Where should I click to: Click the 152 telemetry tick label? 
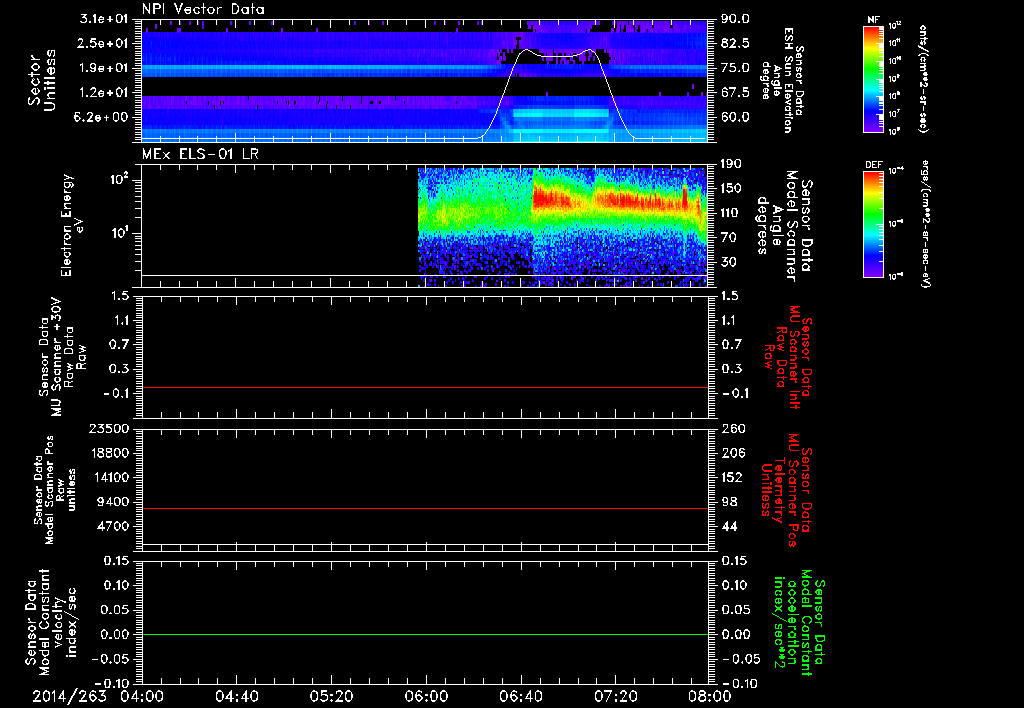coord(732,477)
